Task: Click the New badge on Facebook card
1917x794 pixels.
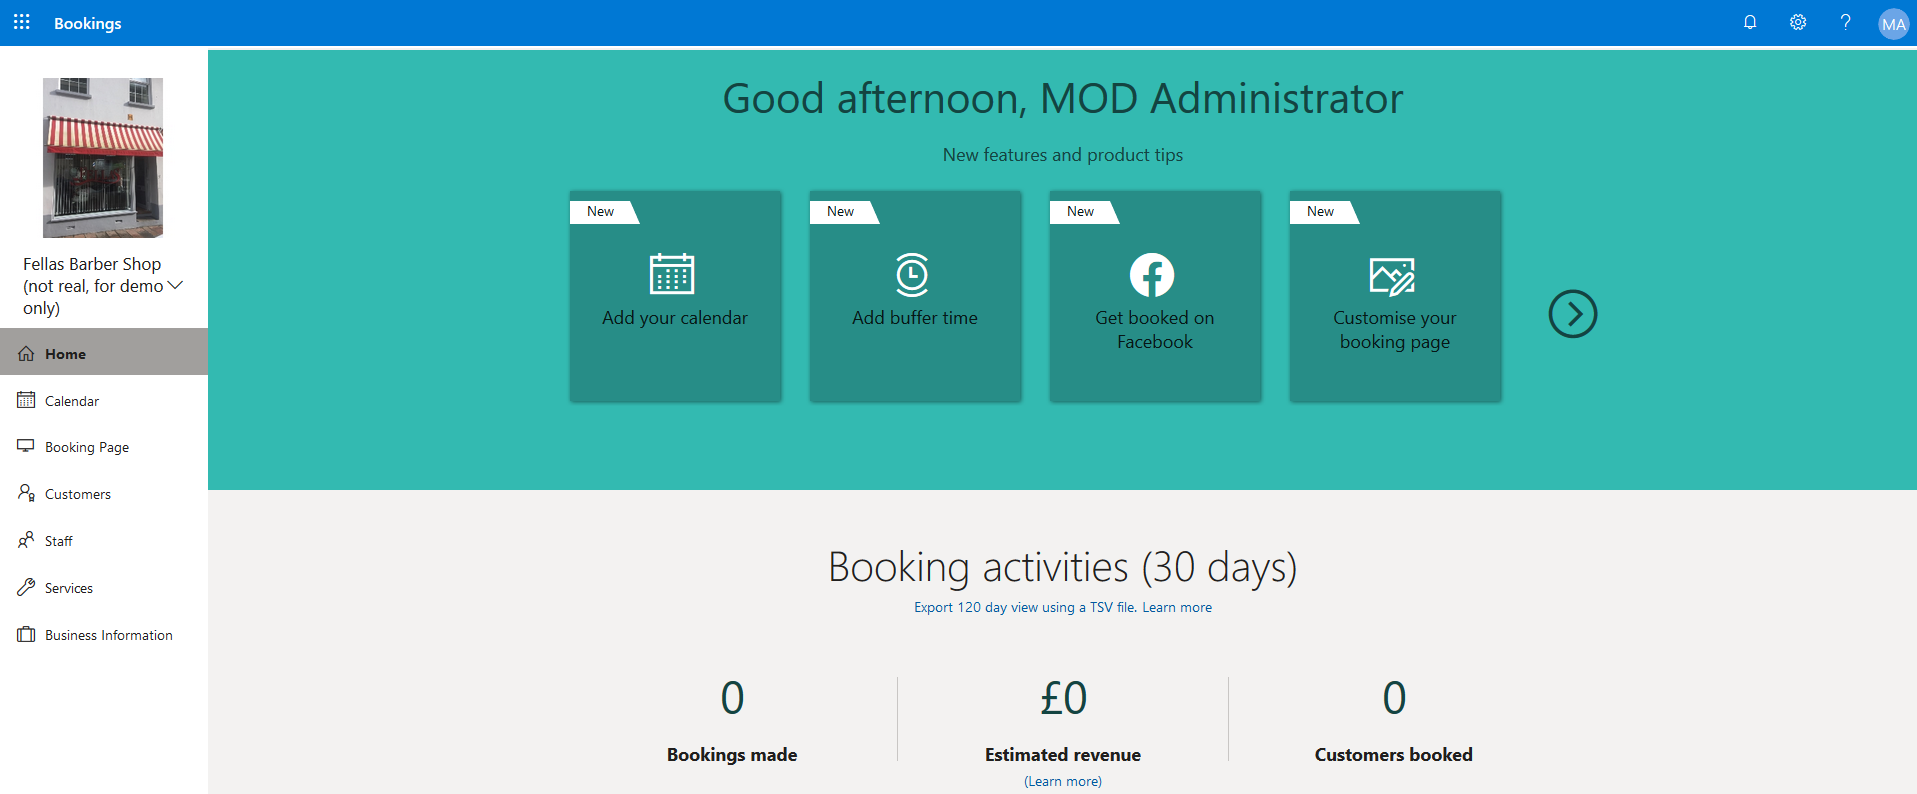Action: 1083,212
